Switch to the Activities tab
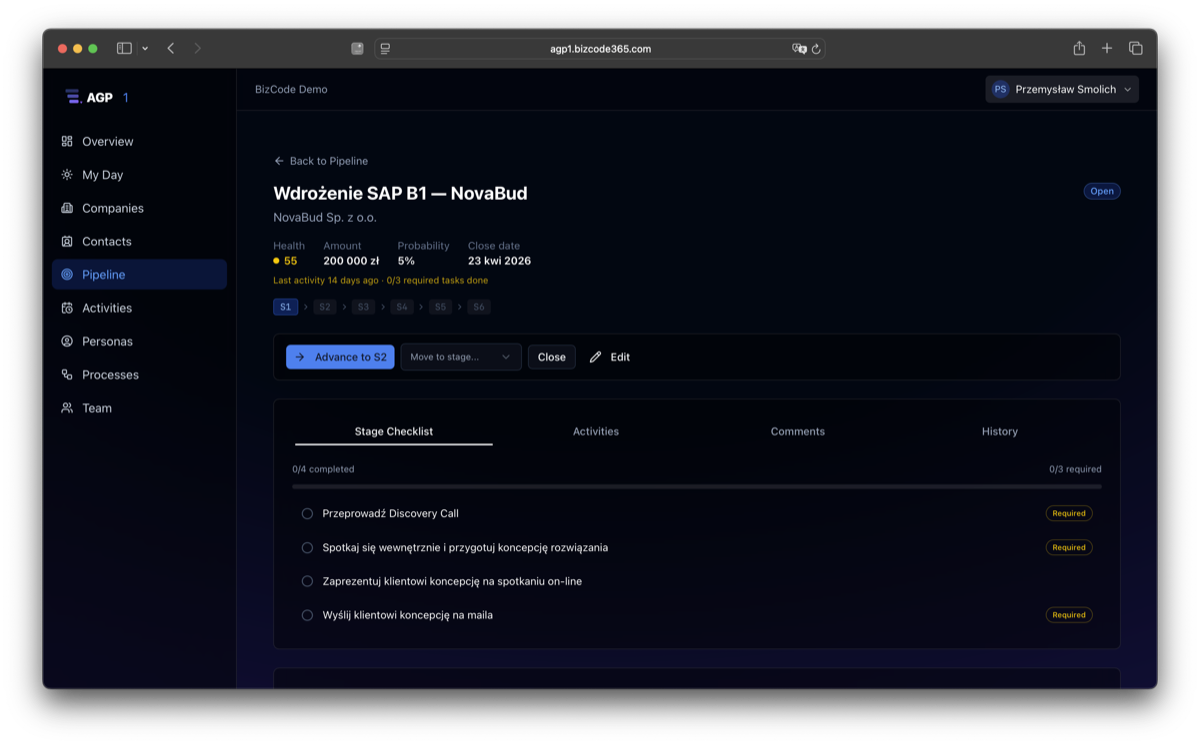The width and height of the screenshot is (1200, 745). point(596,432)
